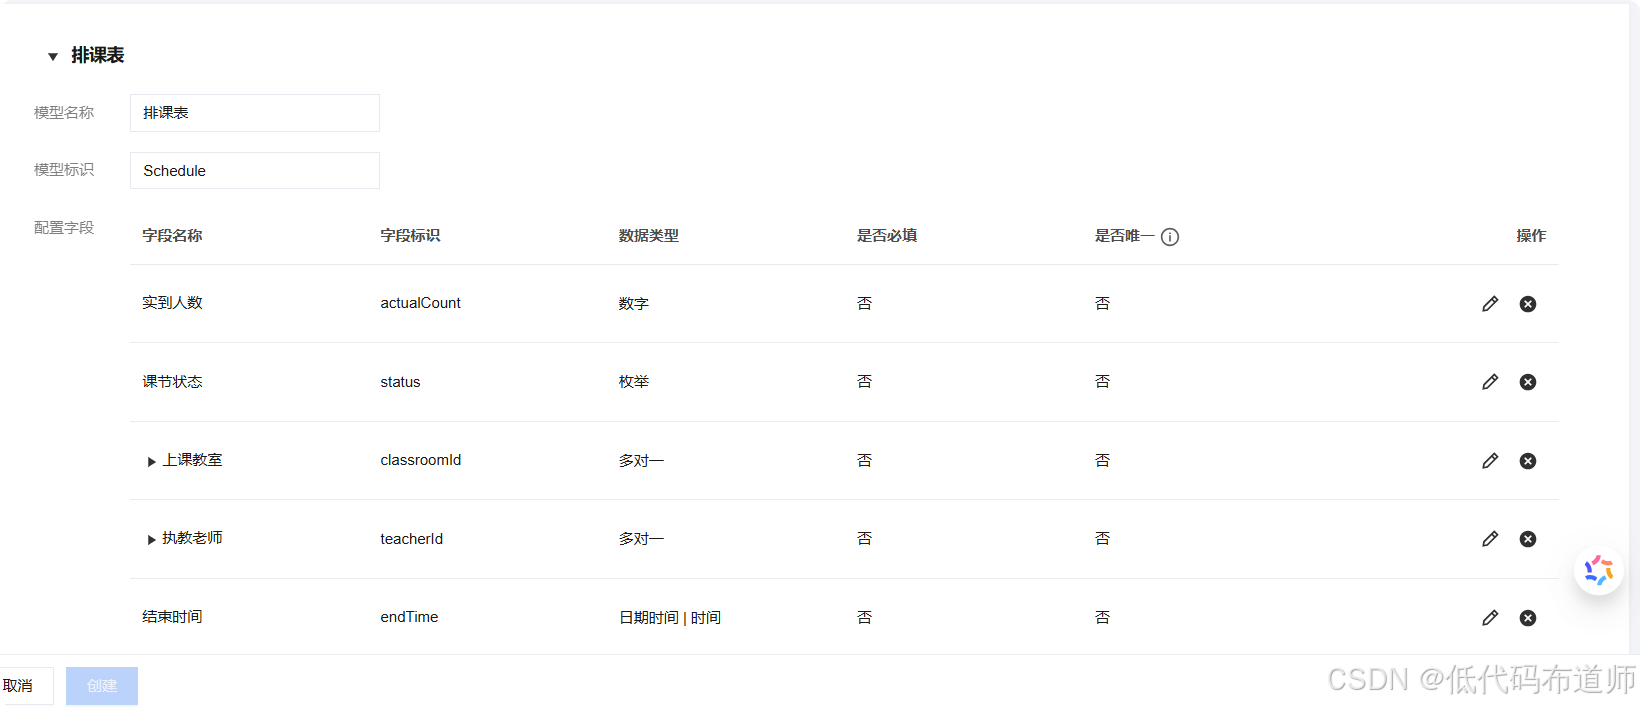Viewport: 1640px width, 707px height.
Task: Click the 操作 column header
Action: 1531,236
